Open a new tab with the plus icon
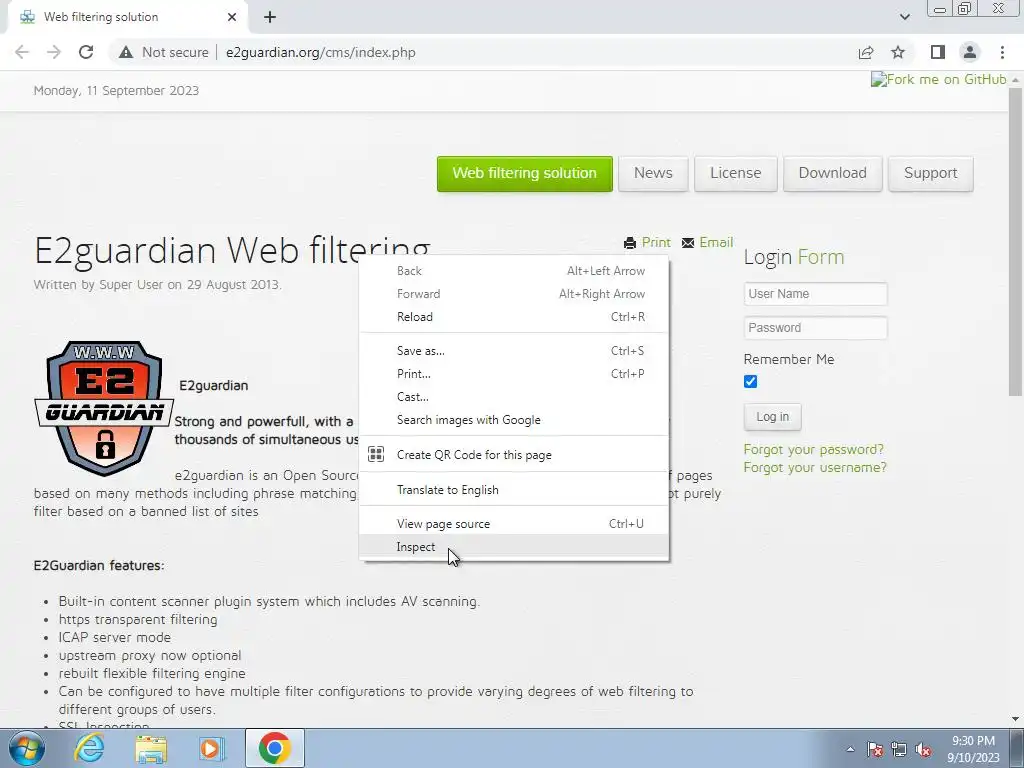Screen dimensions: 1024x768 [270, 17]
